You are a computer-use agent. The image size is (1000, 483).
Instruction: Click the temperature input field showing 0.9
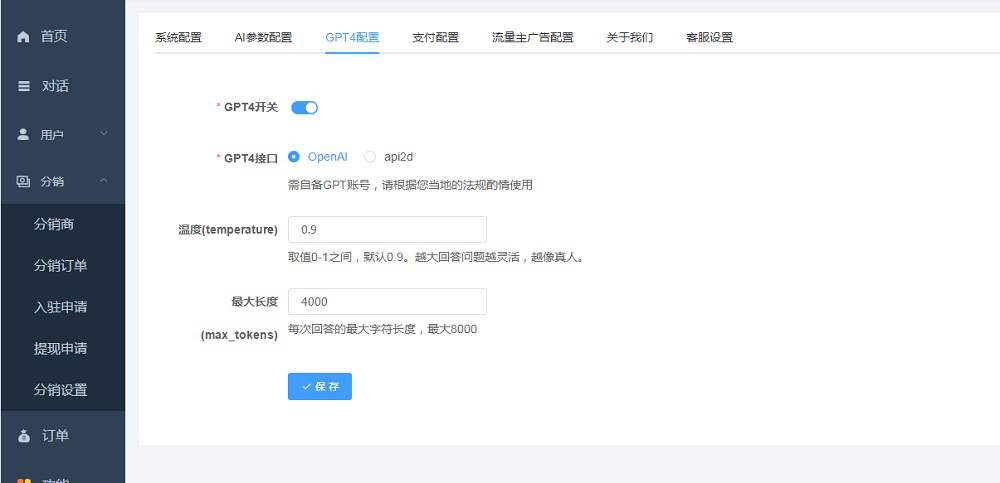387,230
